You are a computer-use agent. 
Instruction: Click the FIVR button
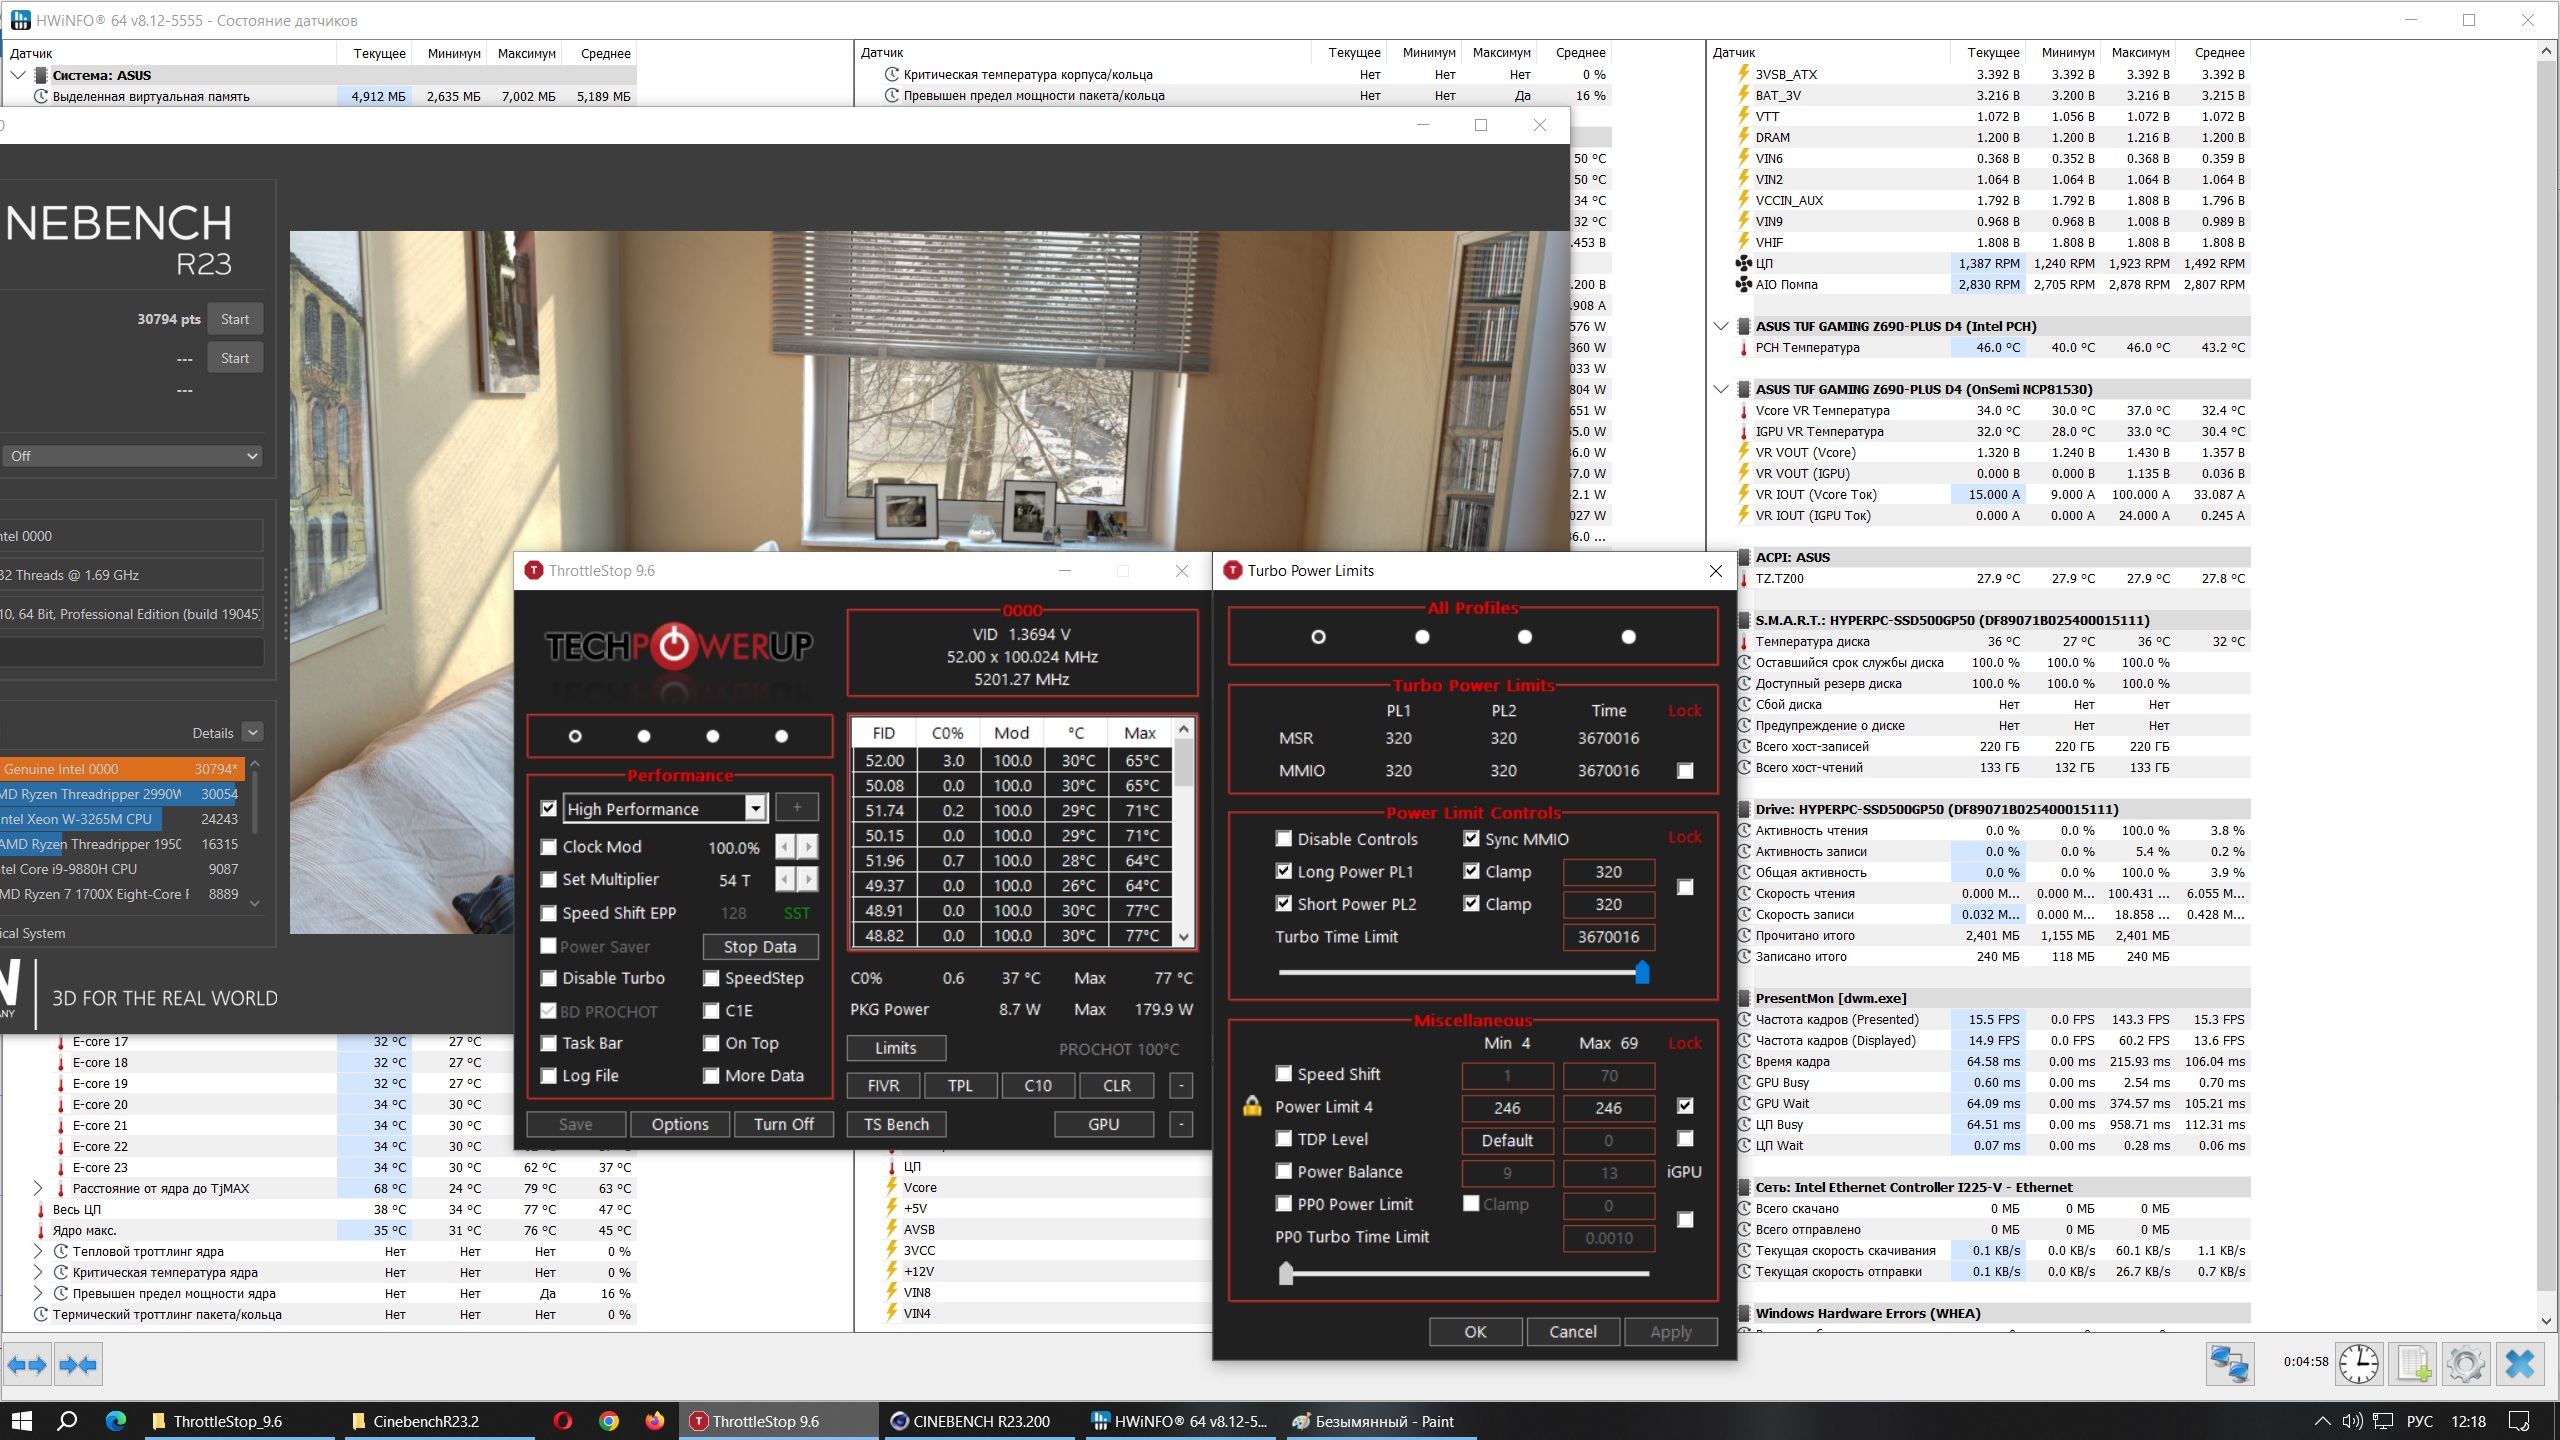(883, 1085)
